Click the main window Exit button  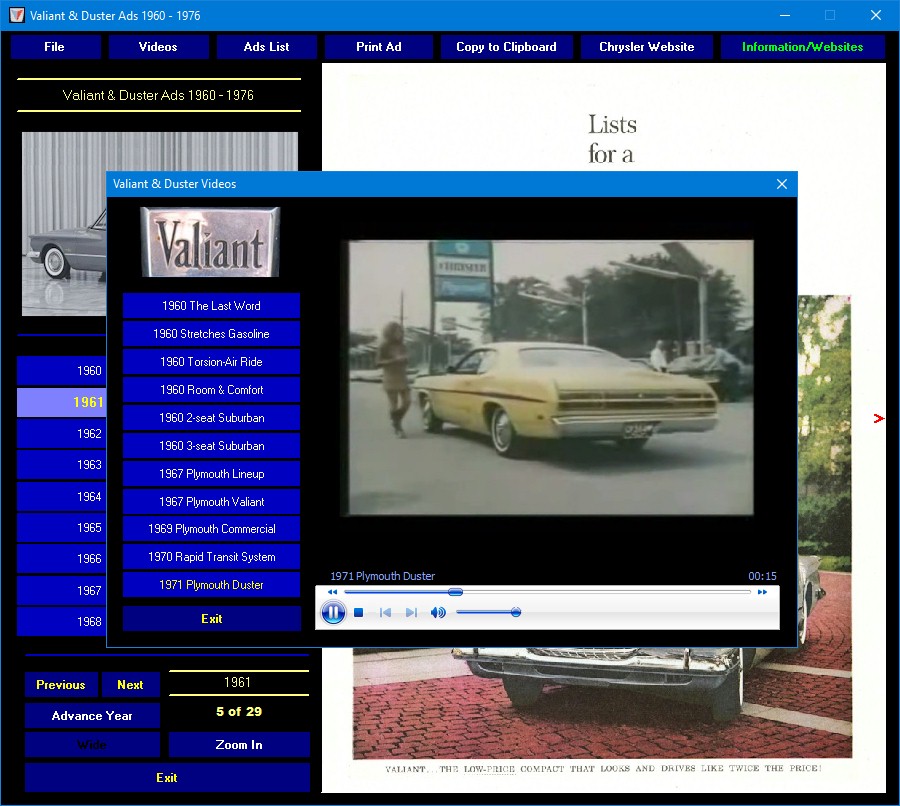[x=167, y=778]
